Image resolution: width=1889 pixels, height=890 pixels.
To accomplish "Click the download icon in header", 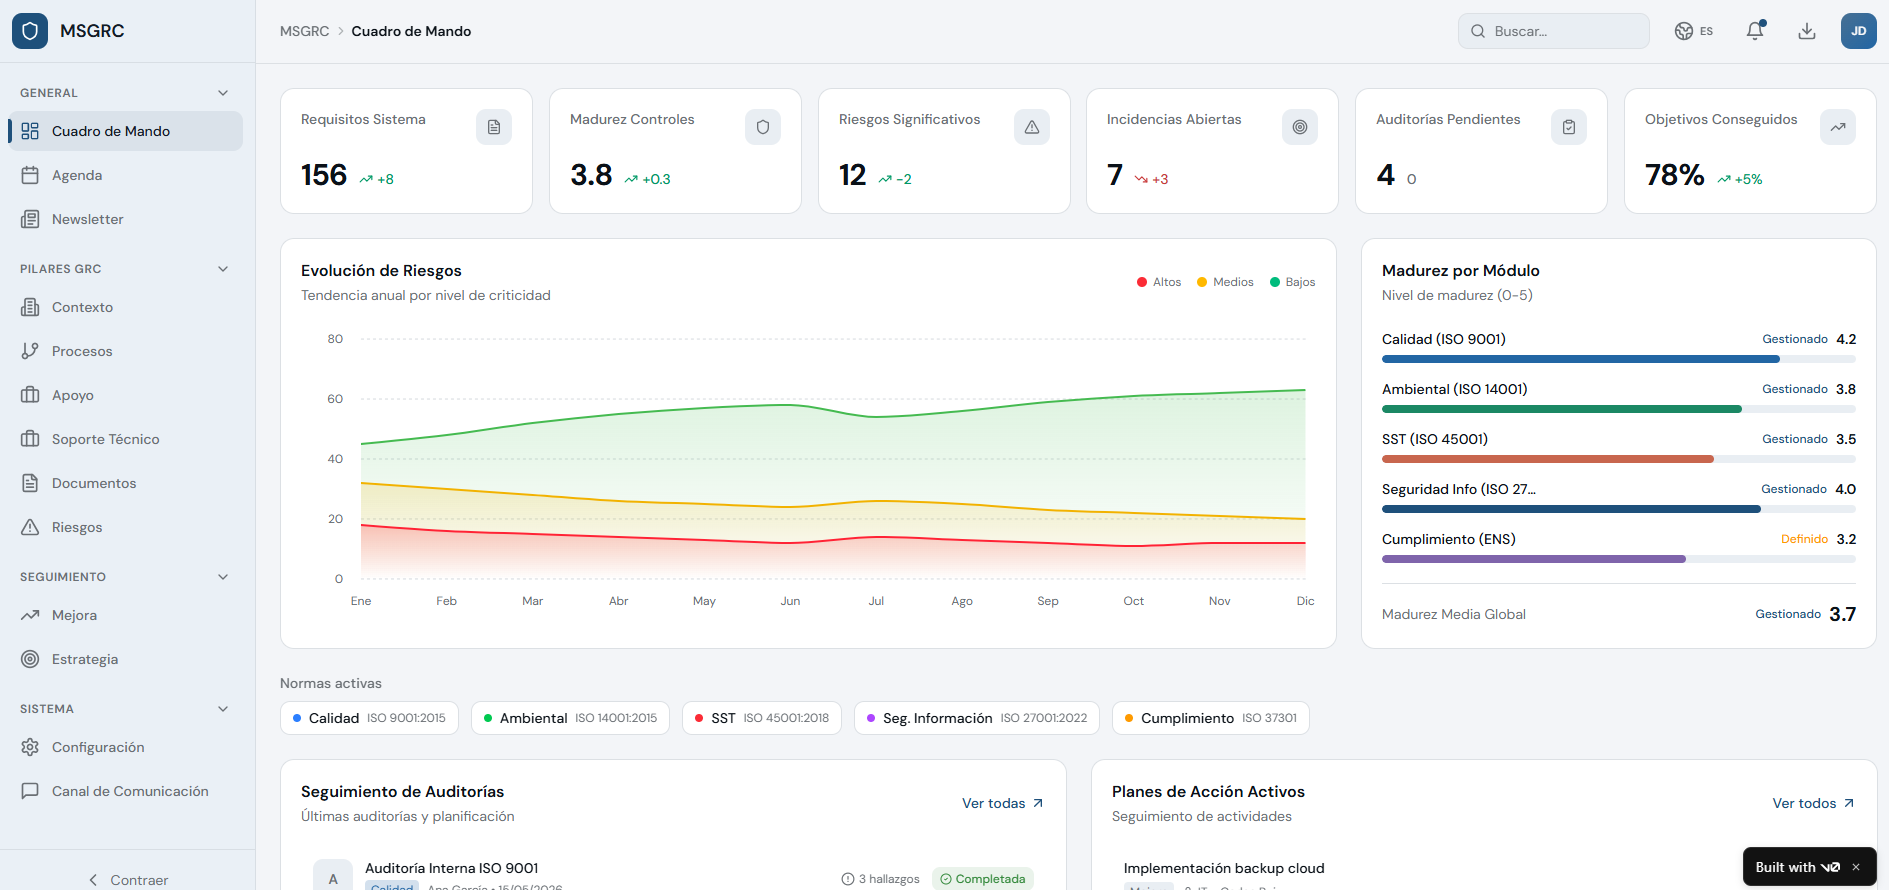I will pos(1807,31).
